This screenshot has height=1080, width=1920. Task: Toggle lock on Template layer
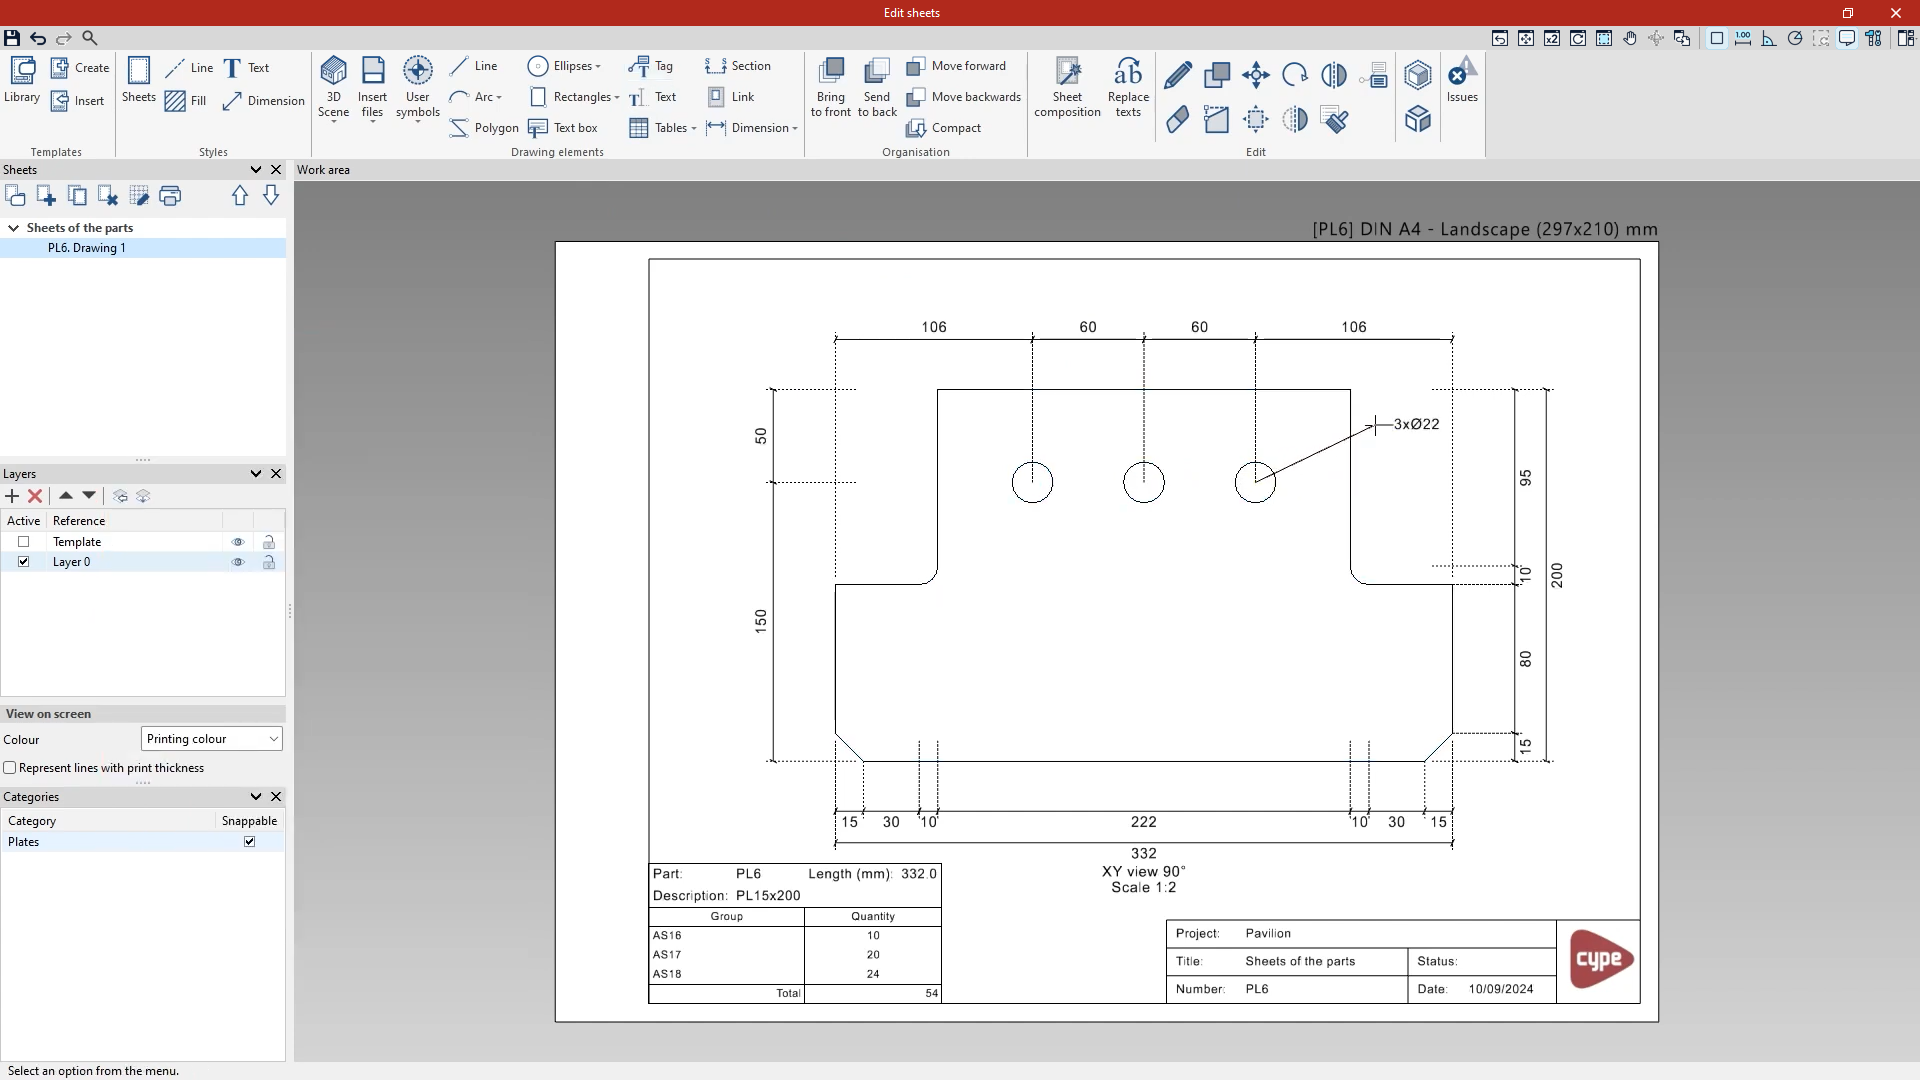[269, 542]
